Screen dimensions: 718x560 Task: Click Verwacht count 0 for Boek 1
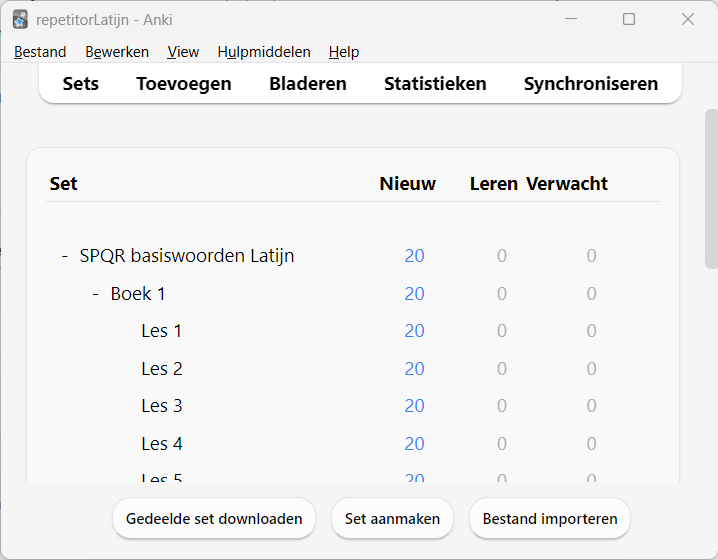click(591, 294)
